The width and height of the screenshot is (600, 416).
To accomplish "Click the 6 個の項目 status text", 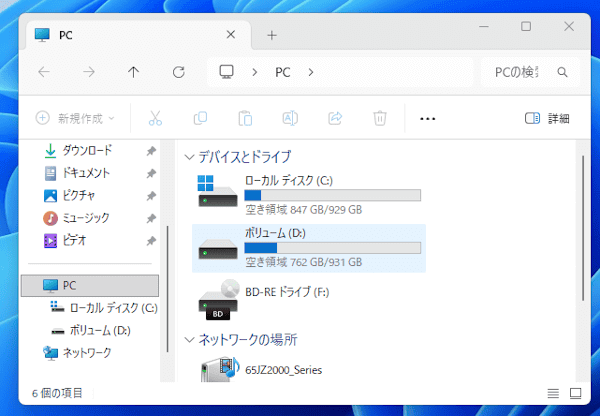I will point(57,393).
